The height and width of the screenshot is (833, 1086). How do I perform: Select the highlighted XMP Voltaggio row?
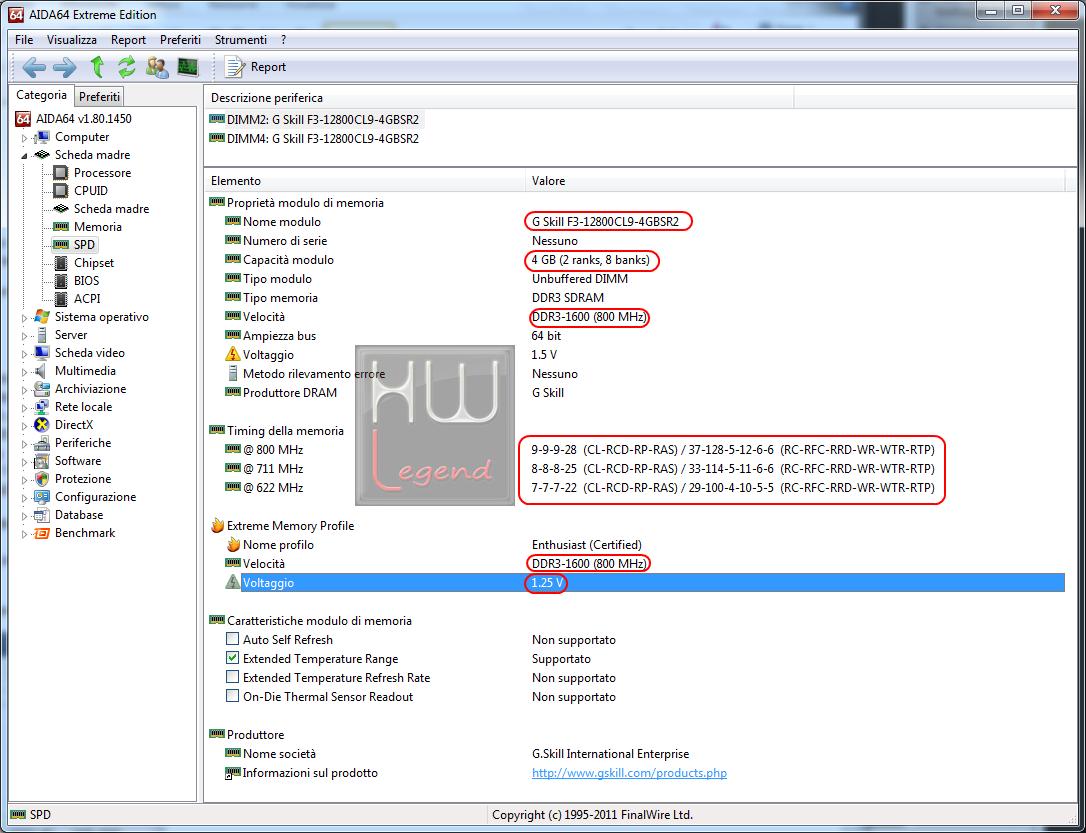644,583
